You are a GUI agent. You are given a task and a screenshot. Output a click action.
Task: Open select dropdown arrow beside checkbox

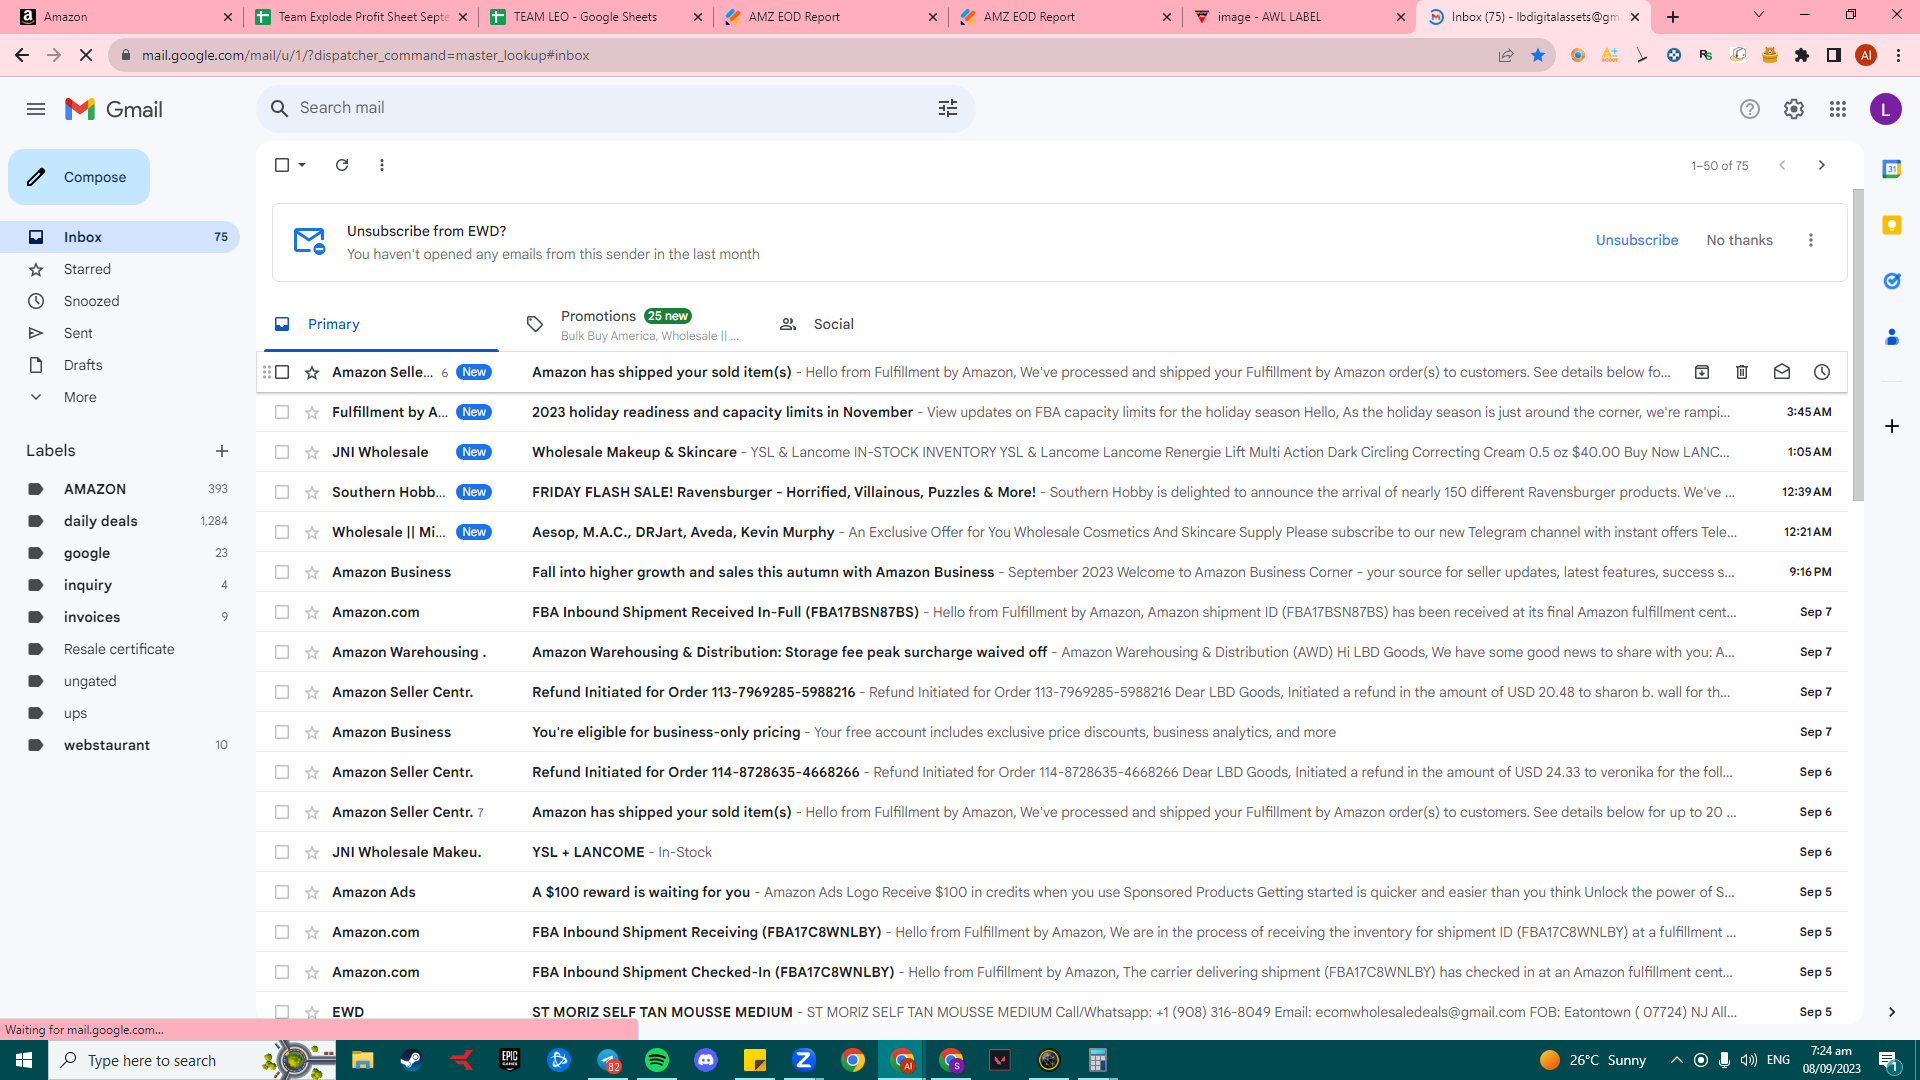pos(302,165)
